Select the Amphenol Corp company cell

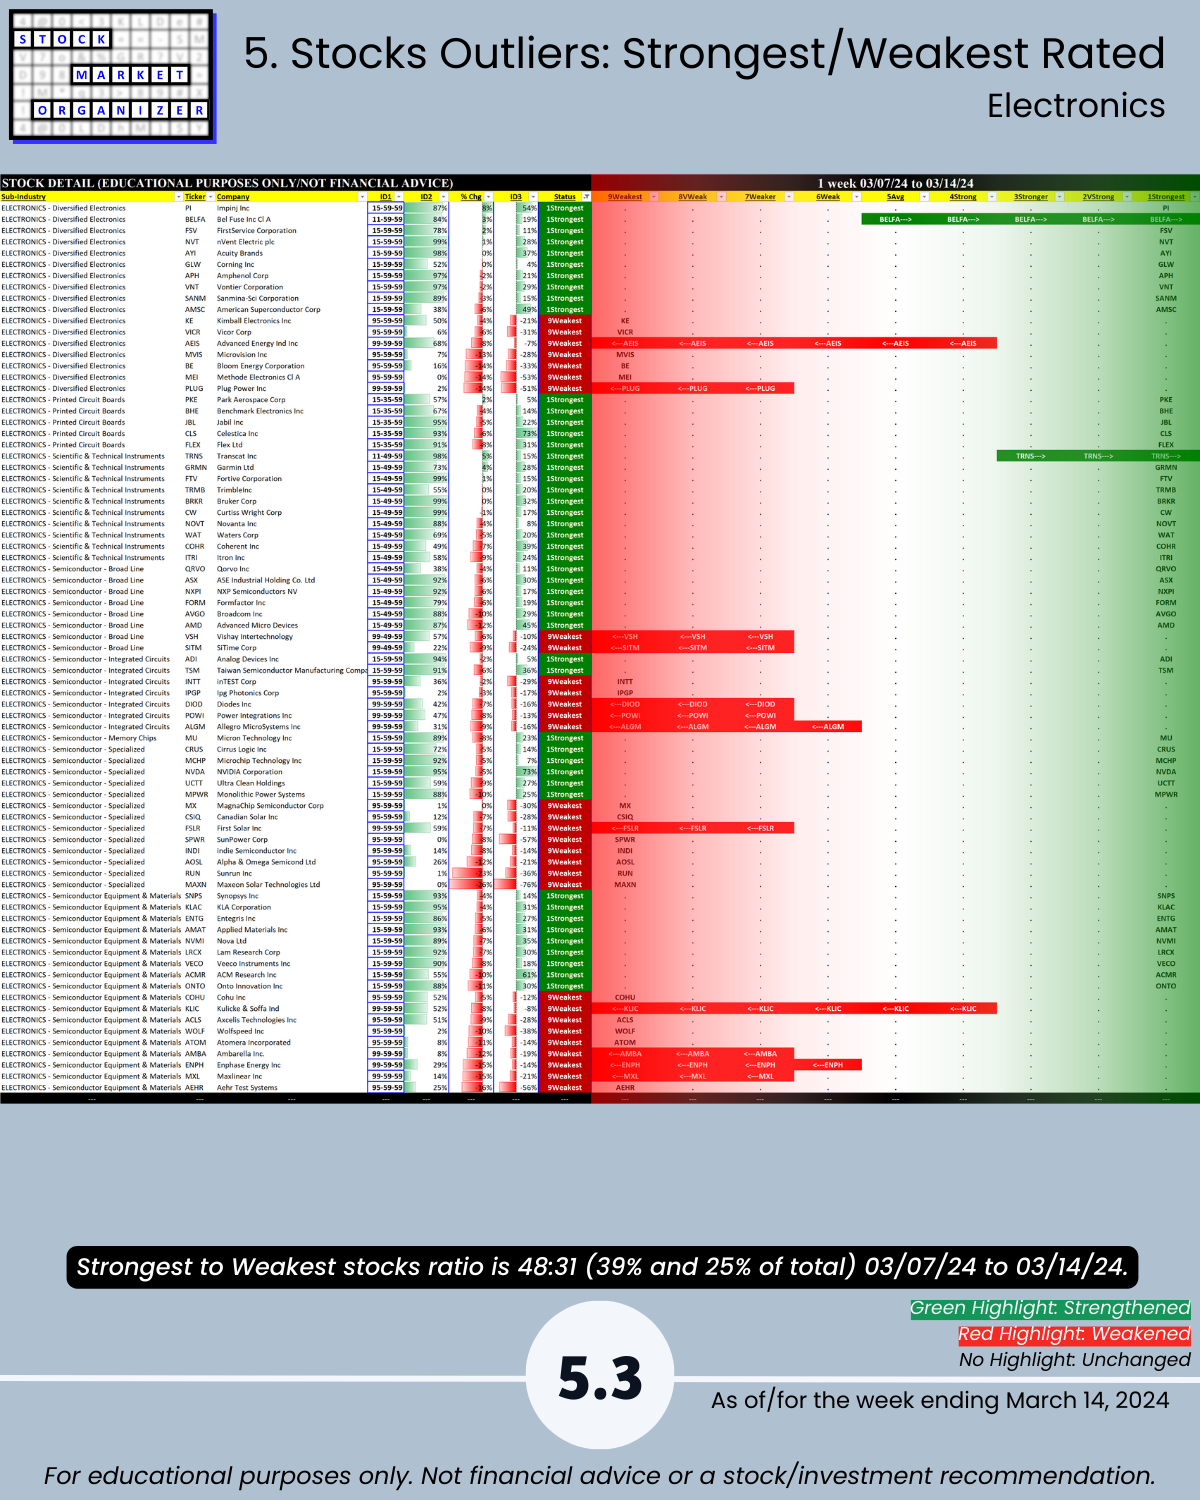click(x=290, y=276)
